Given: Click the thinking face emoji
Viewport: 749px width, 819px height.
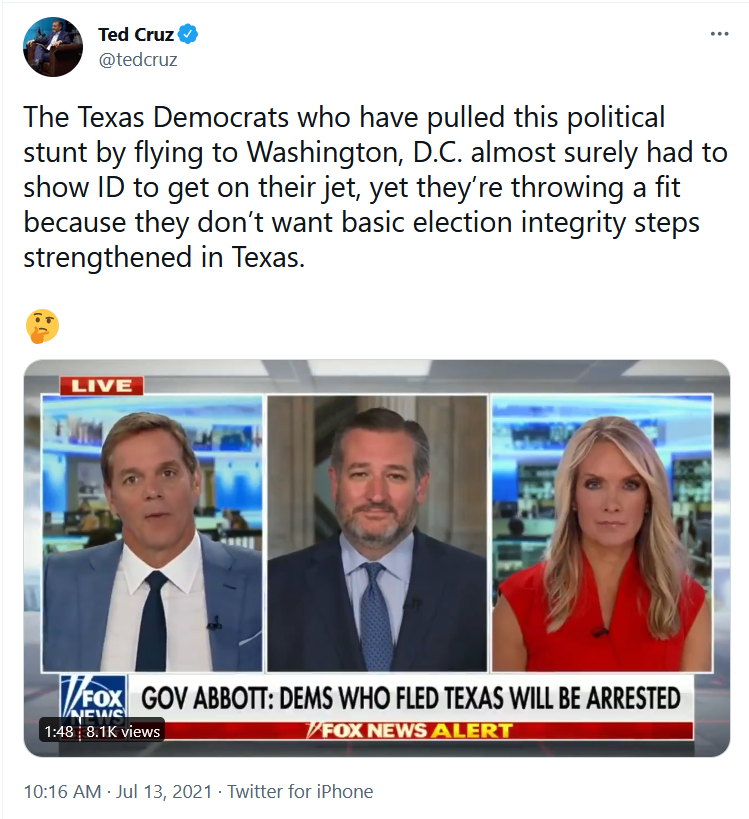Looking at the screenshot, I should tap(42, 326).
